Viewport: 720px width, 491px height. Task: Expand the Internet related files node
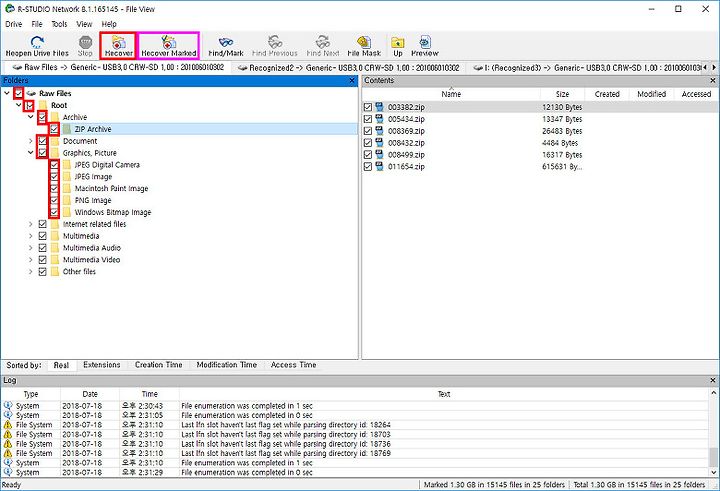coord(31,224)
